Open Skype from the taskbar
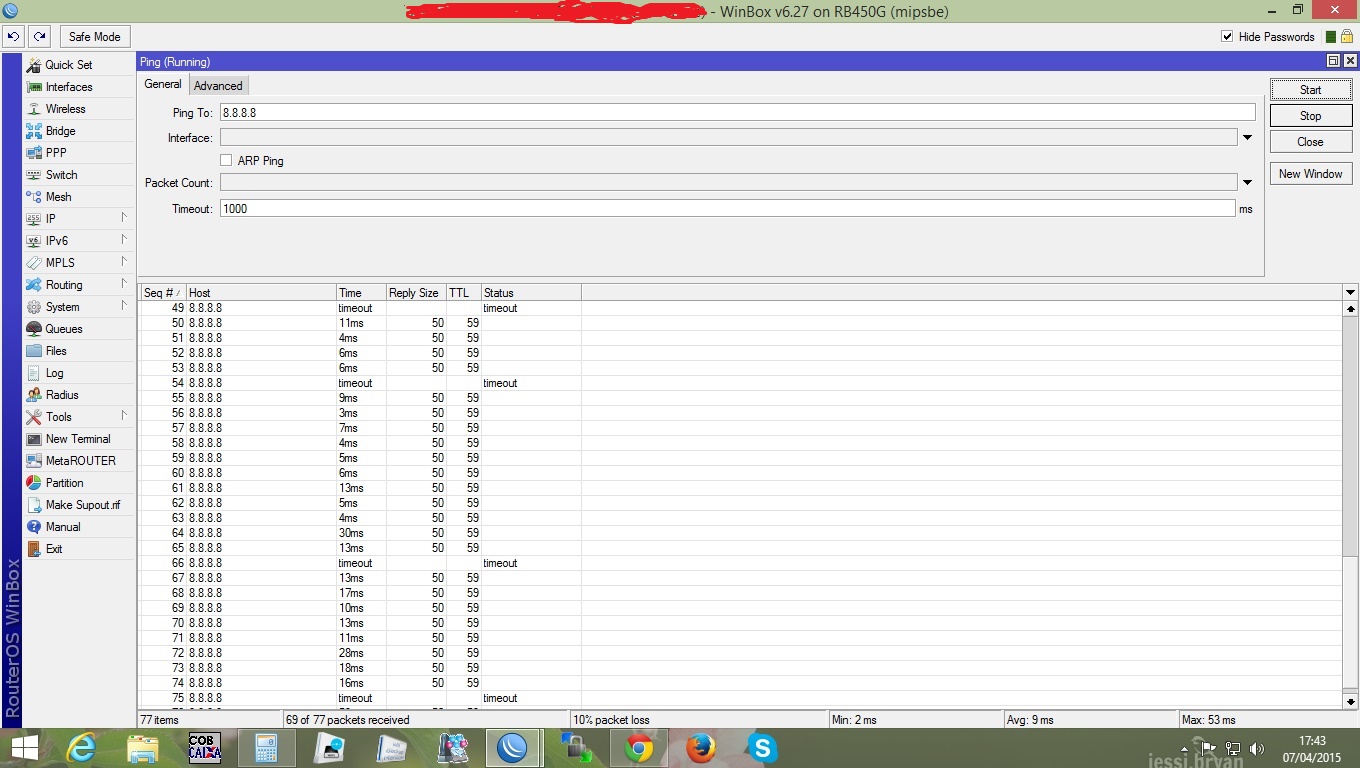The height and width of the screenshot is (768, 1360). tap(763, 748)
